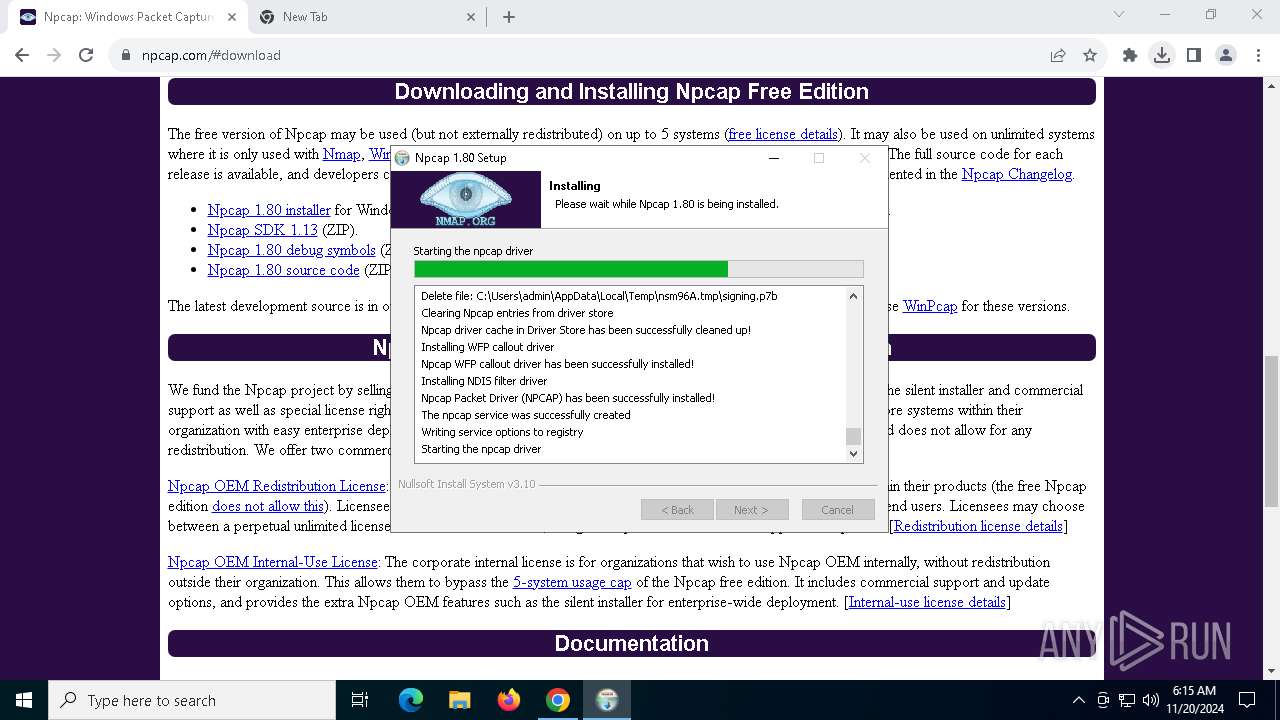Open File Explorer from taskbar
Screen dimensions: 1280x720
coord(460,700)
